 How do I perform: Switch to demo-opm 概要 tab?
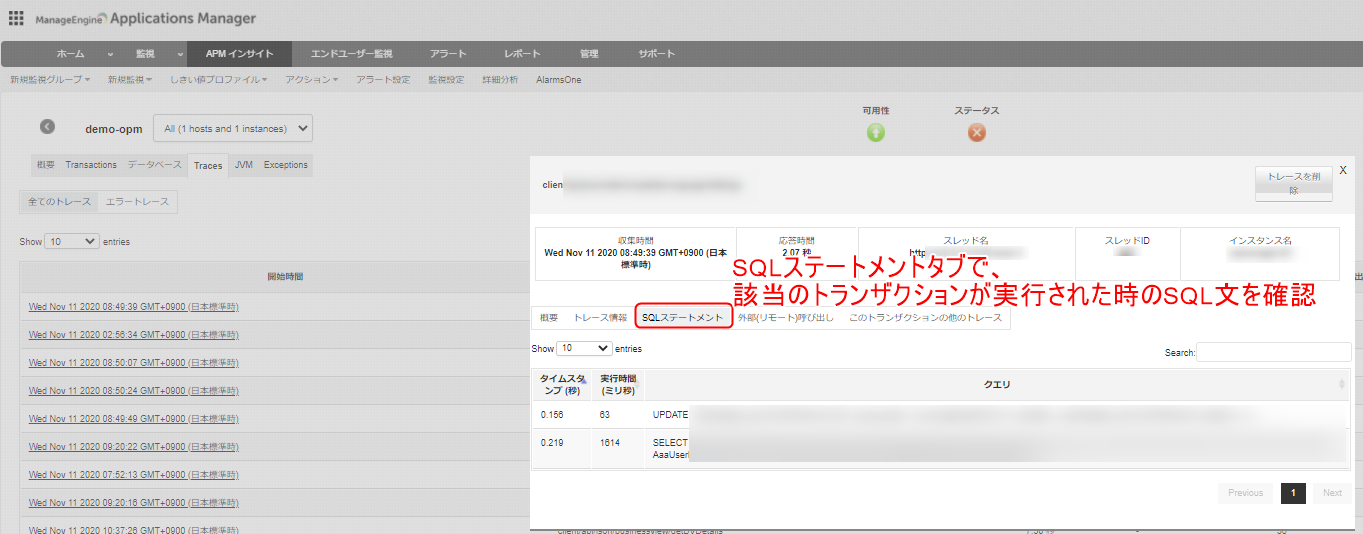point(46,165)
